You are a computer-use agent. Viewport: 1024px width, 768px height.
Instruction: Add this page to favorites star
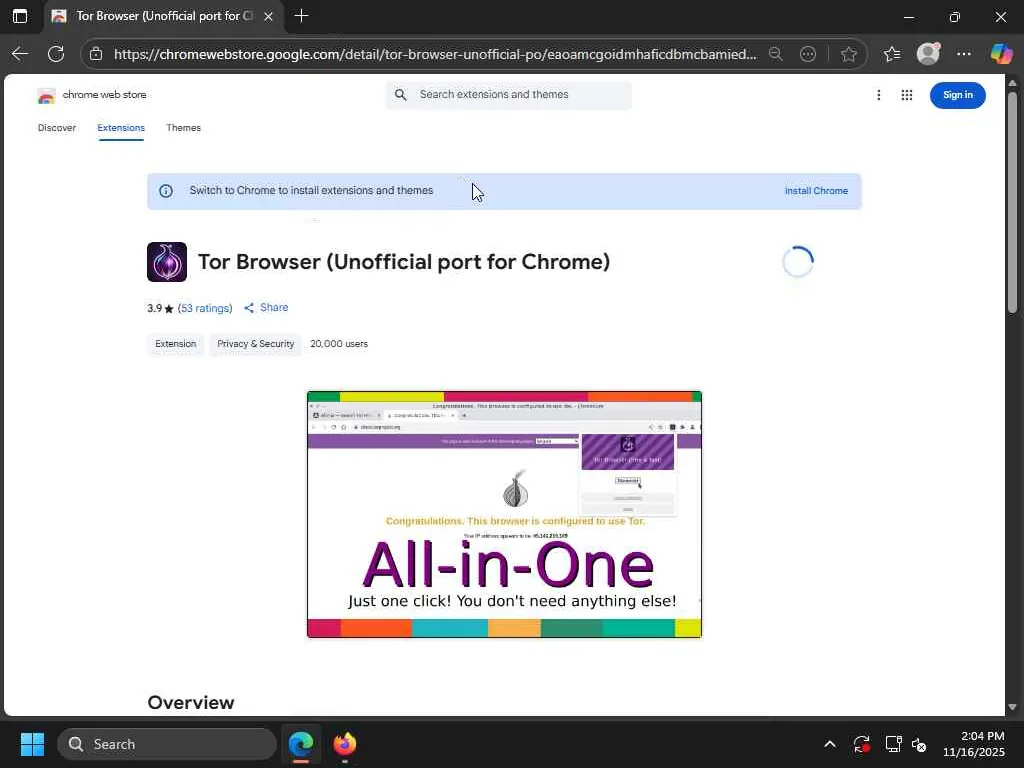[848, 54]
